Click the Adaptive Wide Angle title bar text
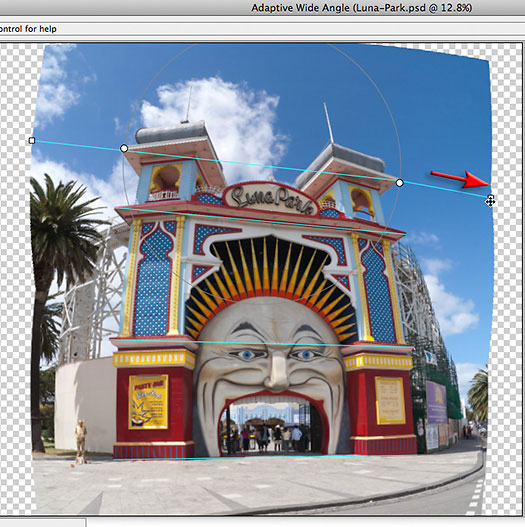This screenshot has width=525, height=527. coord(362,8)
